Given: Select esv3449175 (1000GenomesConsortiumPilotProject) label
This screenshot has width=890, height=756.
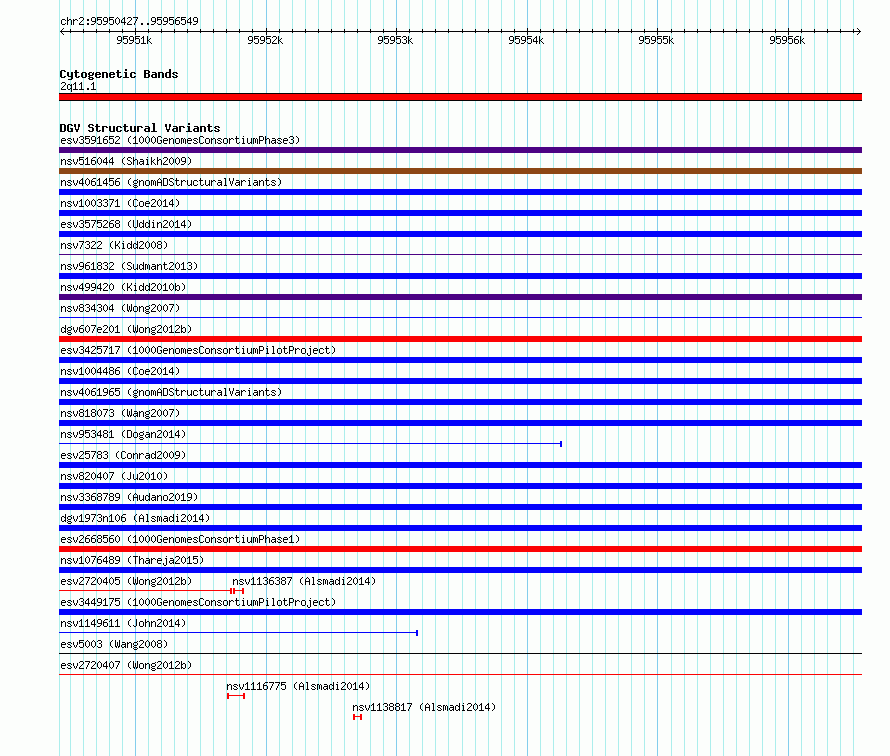Looking at the screenshot, I should tap(198, 602).
